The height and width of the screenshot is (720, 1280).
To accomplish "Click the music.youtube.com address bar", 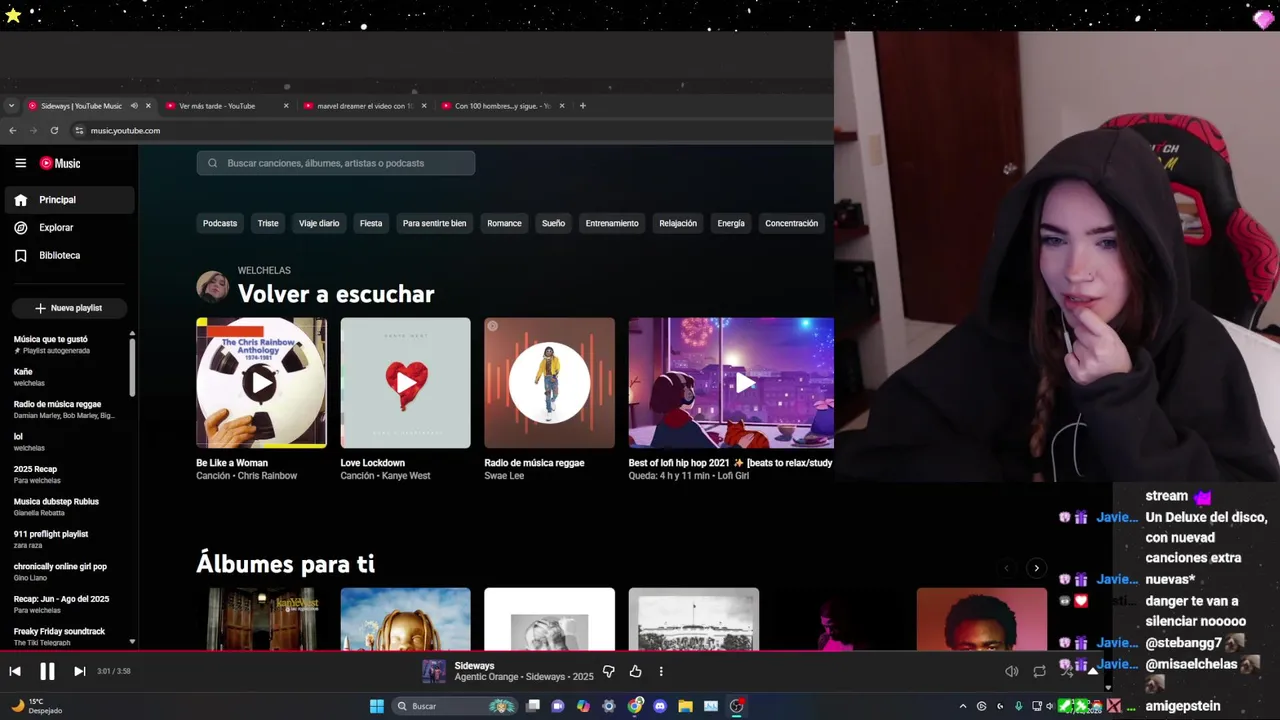I will pyautogui.click(x=450, y=130).
